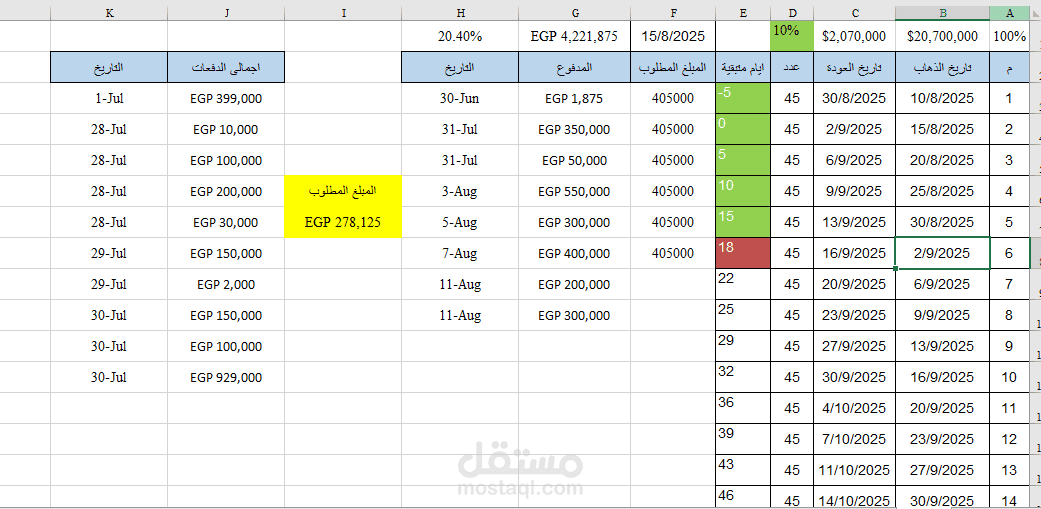Click the EGP 1,875 paid cell
Screen dimensions: 1041x509
[x=575, y=98]
